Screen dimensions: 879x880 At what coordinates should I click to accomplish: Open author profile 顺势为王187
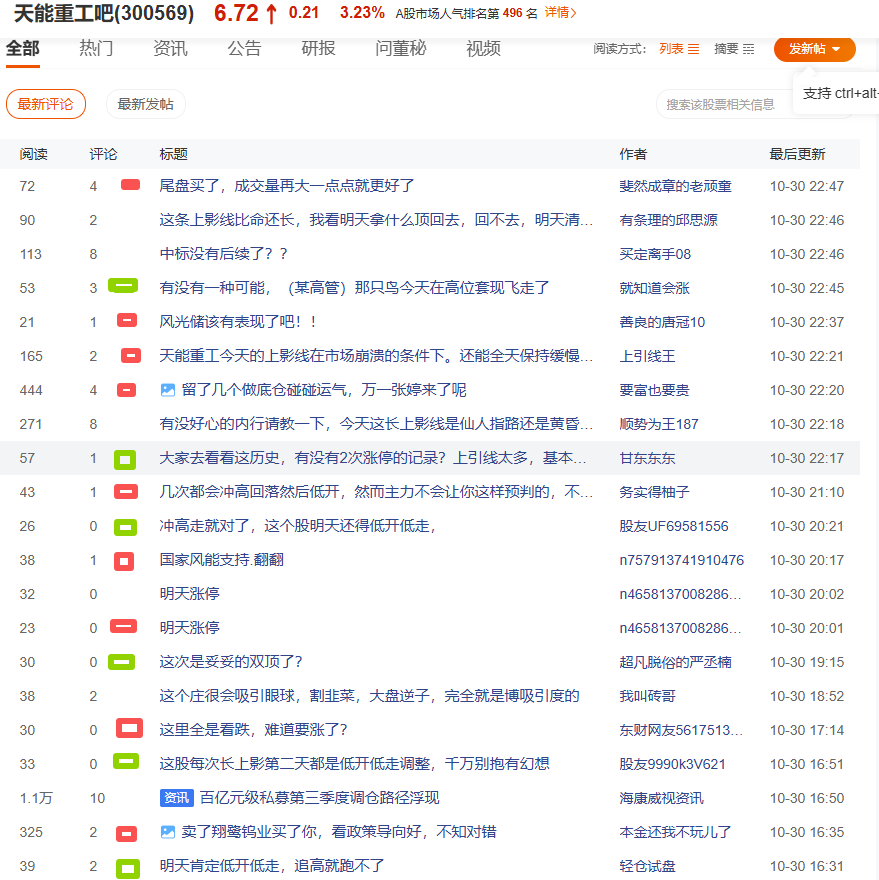coord(658,424)
